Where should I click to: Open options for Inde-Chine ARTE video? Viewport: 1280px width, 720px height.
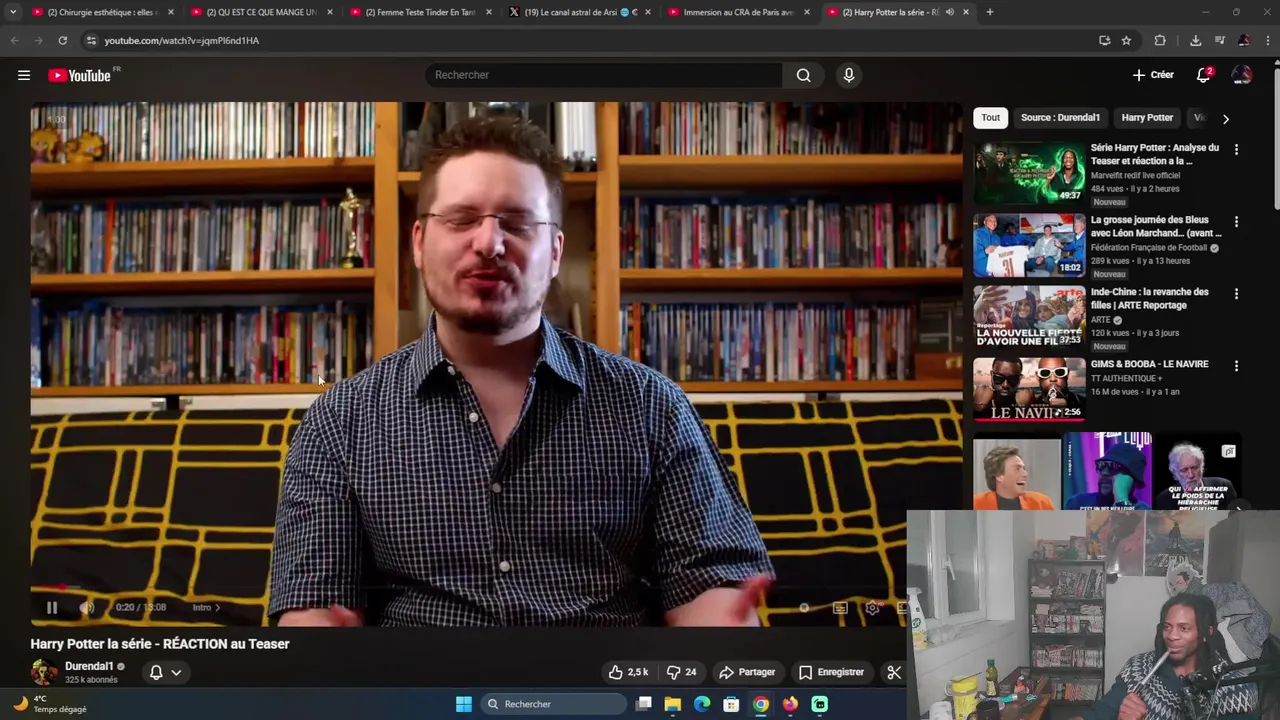pos(1236,293)
